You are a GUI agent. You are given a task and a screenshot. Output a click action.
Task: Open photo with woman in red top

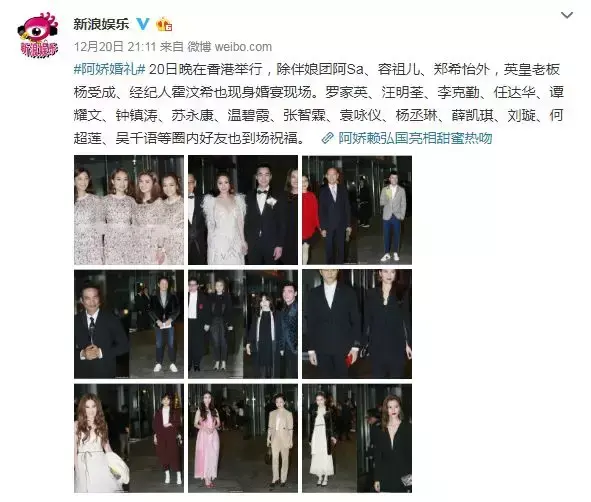point(357,210)
